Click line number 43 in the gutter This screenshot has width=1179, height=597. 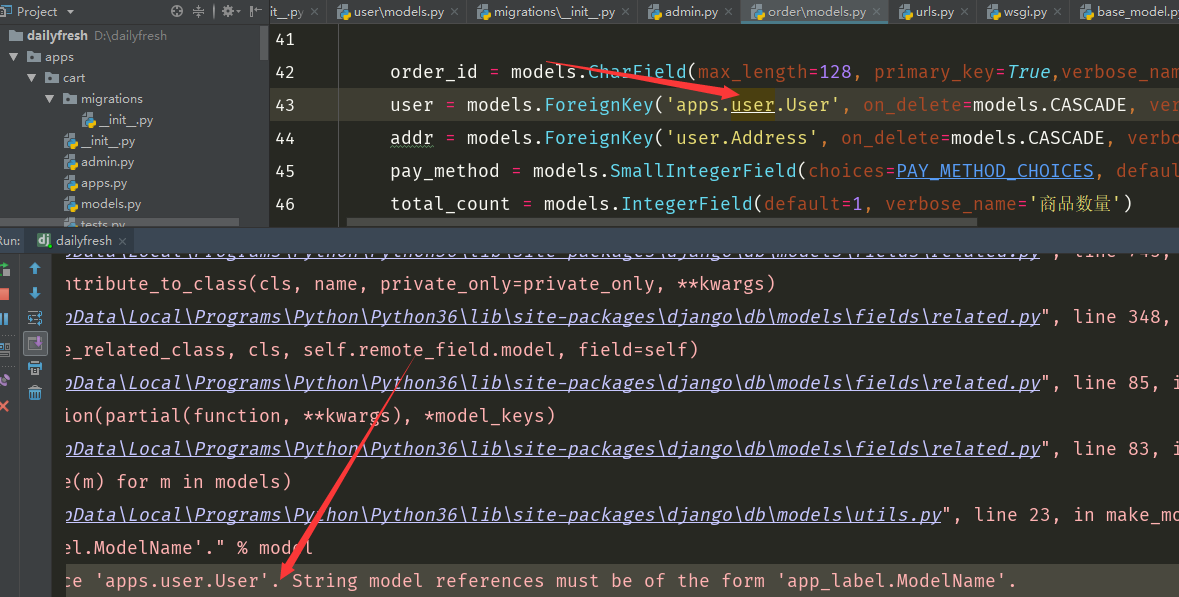point(285,105)
